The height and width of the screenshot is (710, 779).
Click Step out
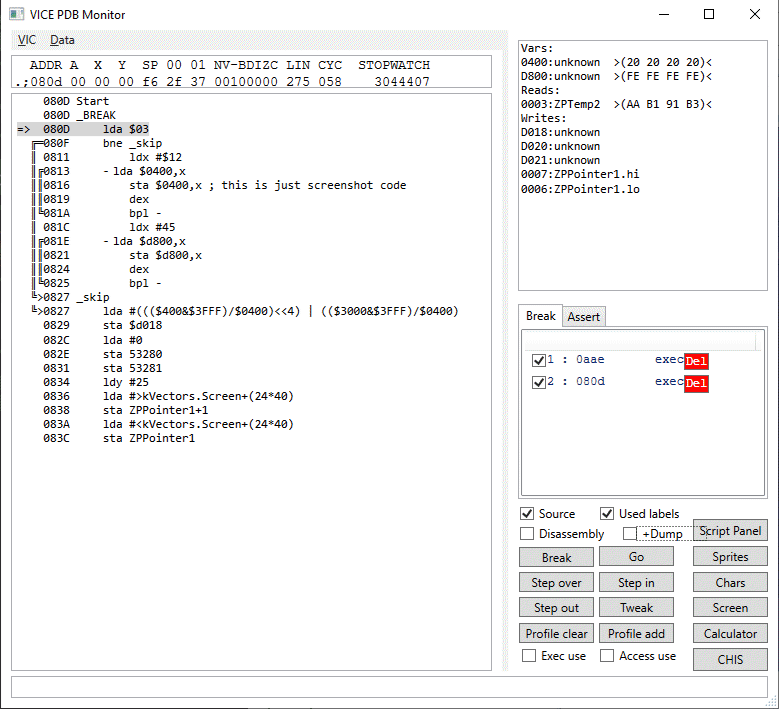(556, 608)
